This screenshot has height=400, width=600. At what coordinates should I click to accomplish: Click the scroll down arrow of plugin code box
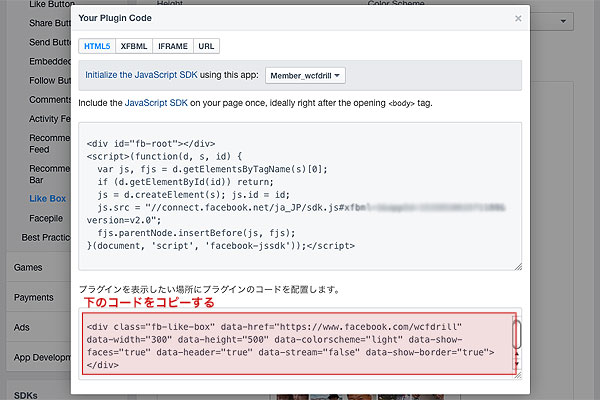pos(517,364)
